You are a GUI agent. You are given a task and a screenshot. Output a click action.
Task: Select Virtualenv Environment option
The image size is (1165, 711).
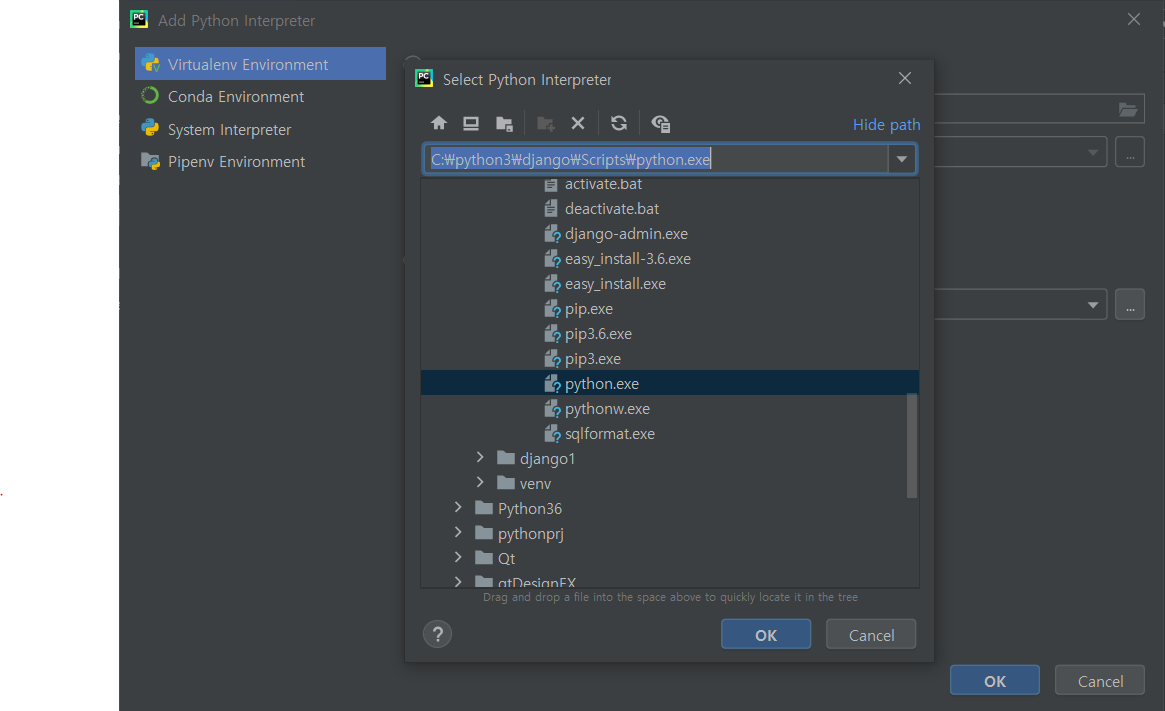click(260, 64)
